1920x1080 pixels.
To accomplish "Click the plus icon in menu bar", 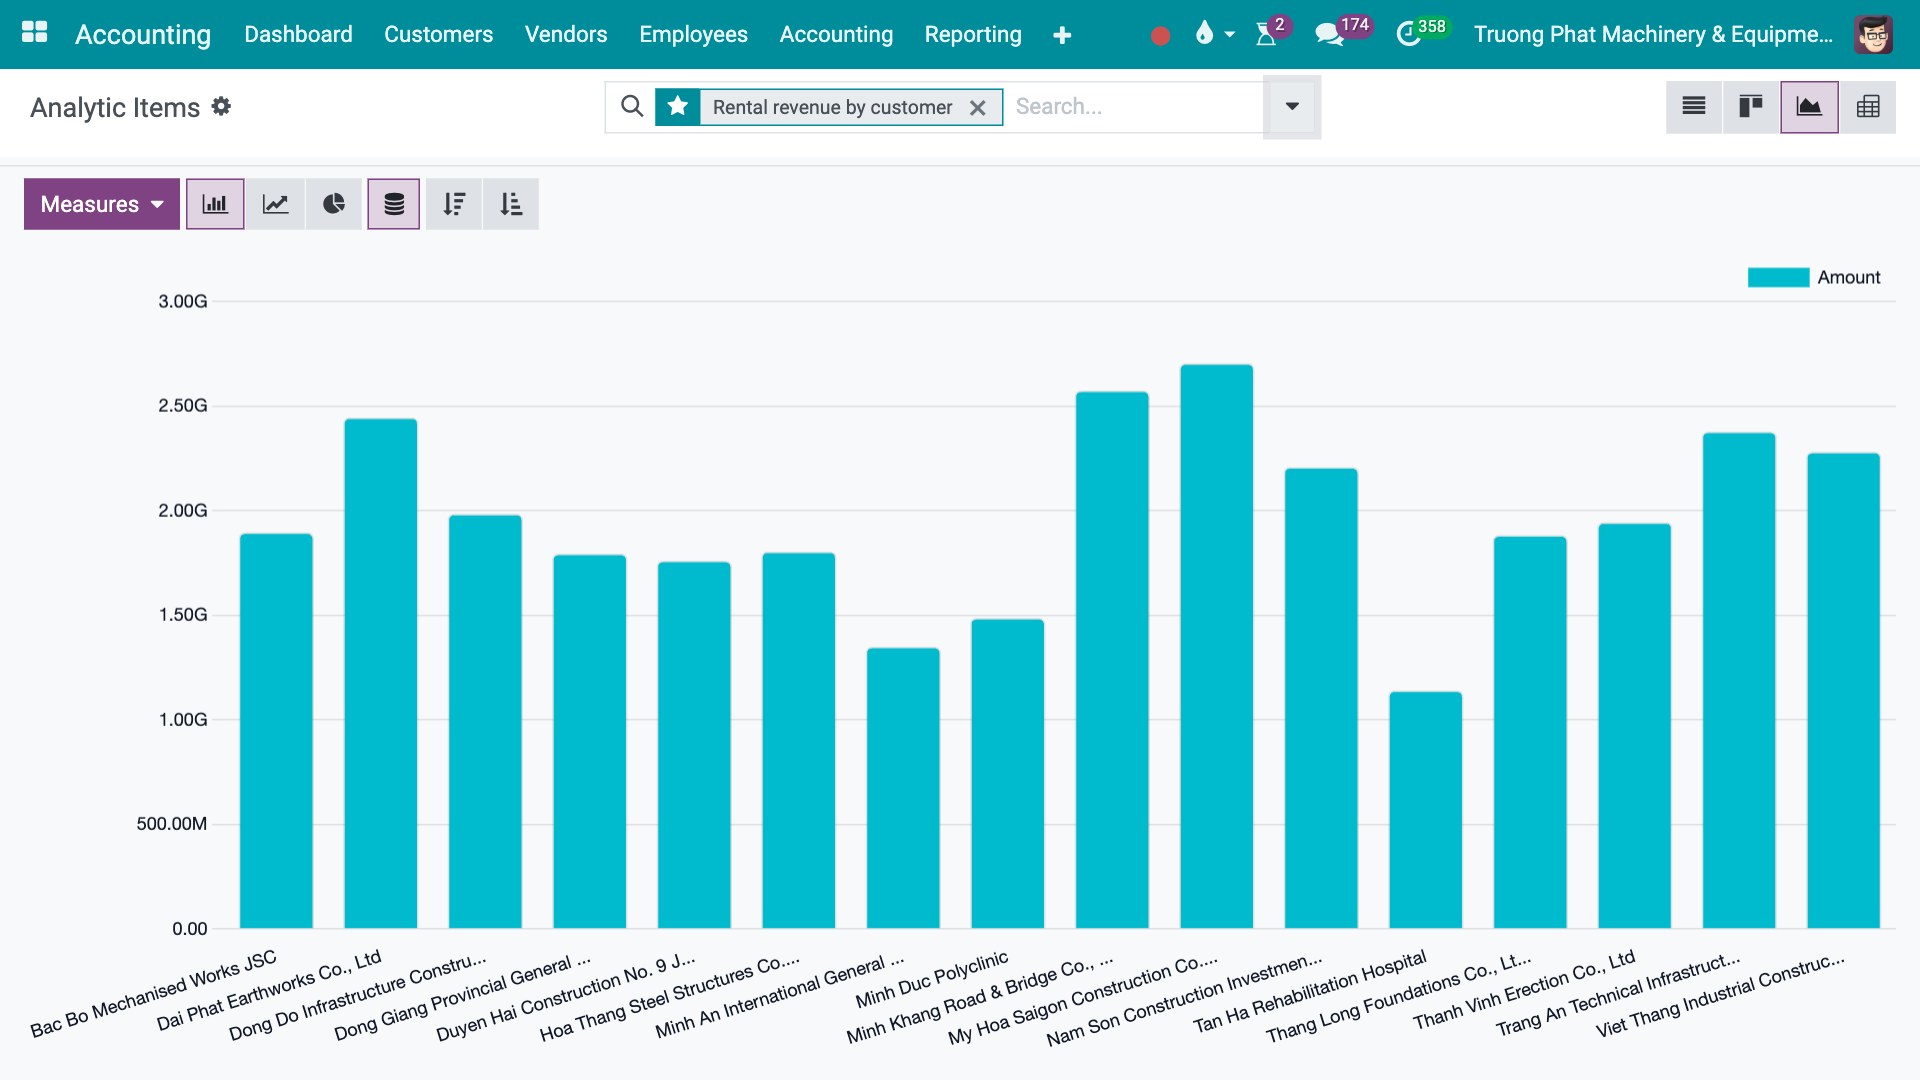I will 1062,35.
